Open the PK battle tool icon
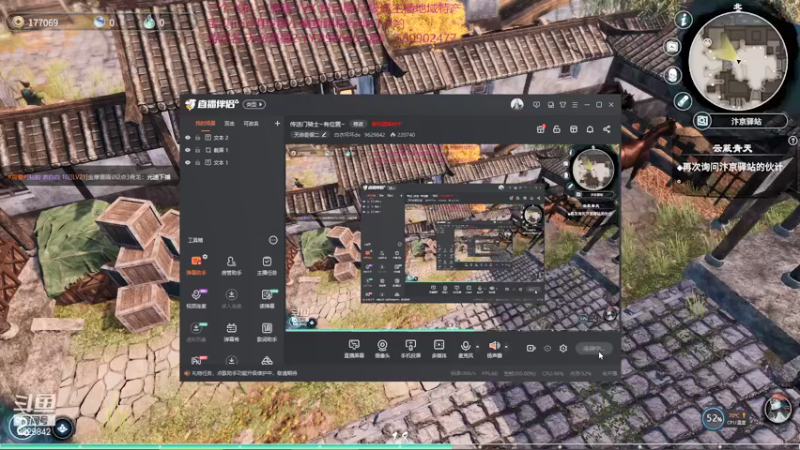 tap(196, 361)
